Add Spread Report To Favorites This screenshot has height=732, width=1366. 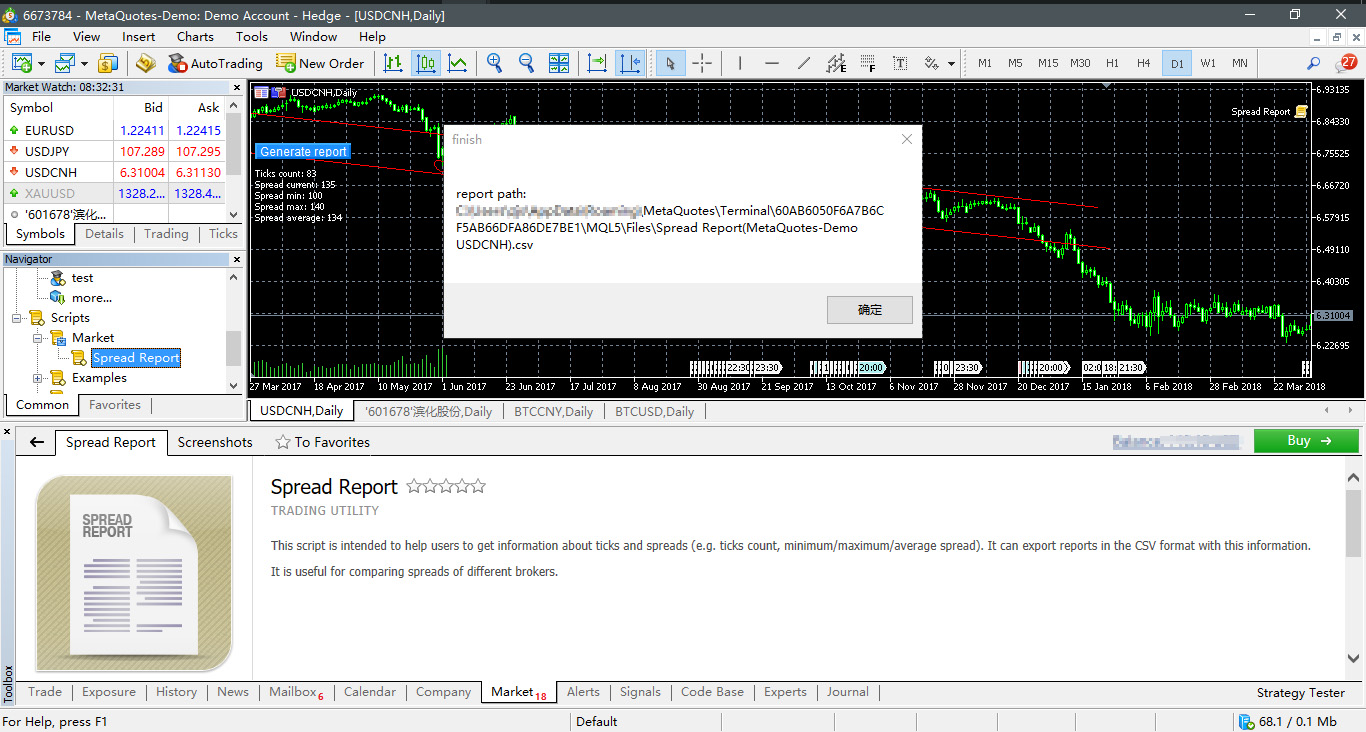(323, 442)
